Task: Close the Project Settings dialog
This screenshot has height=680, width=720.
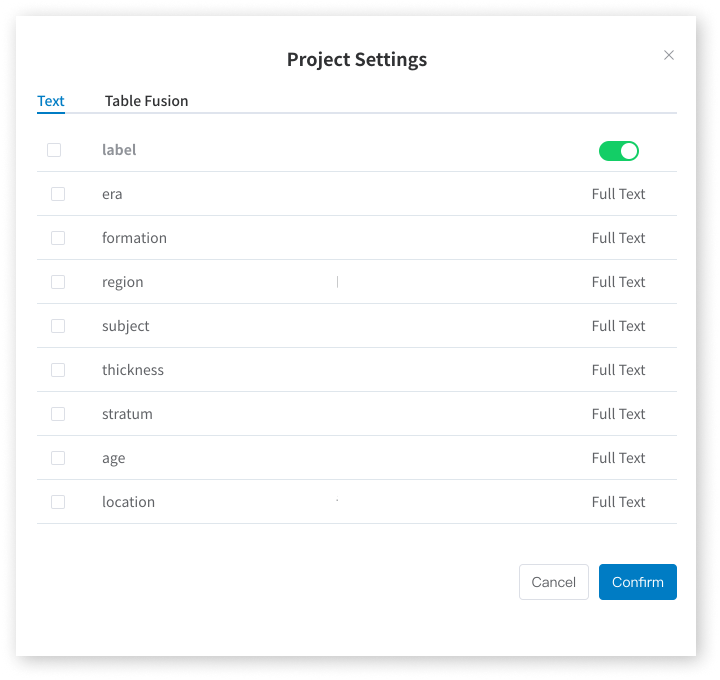Action: [669, 55]
